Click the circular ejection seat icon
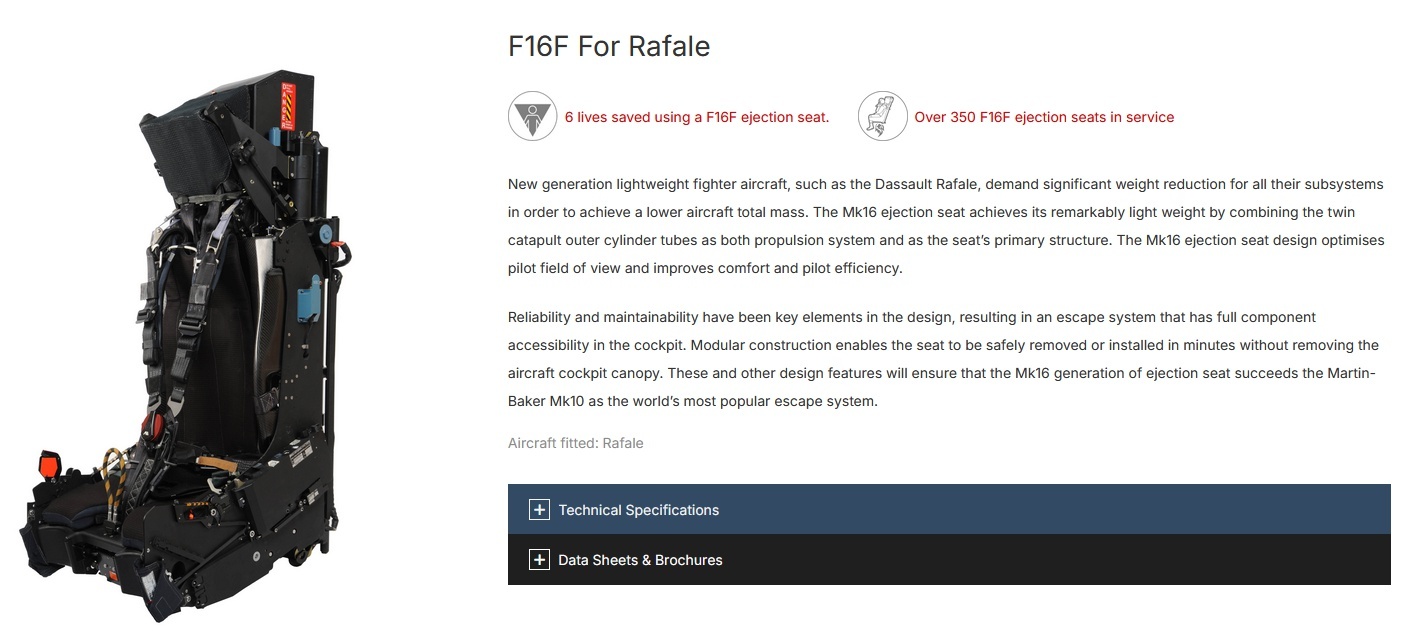 882,117
